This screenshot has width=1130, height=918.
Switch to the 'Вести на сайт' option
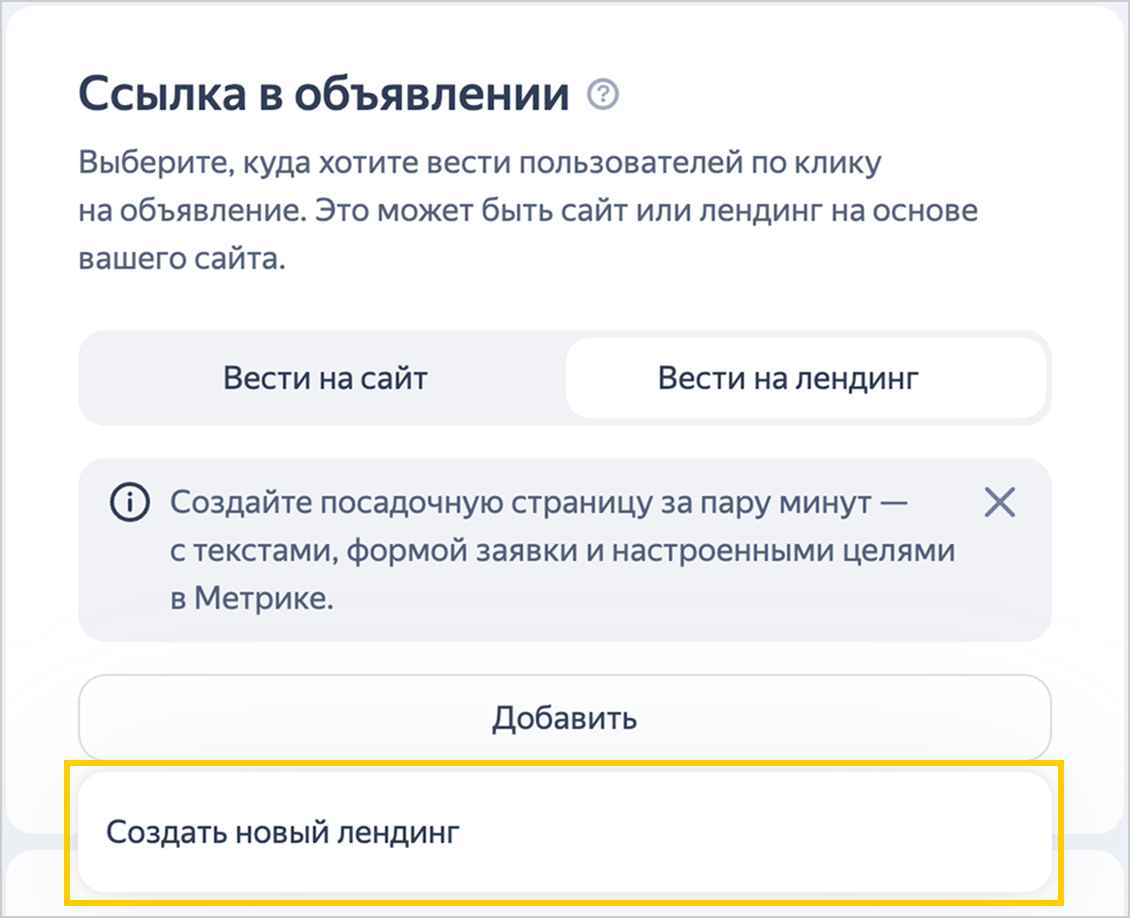tap(325, 378)
